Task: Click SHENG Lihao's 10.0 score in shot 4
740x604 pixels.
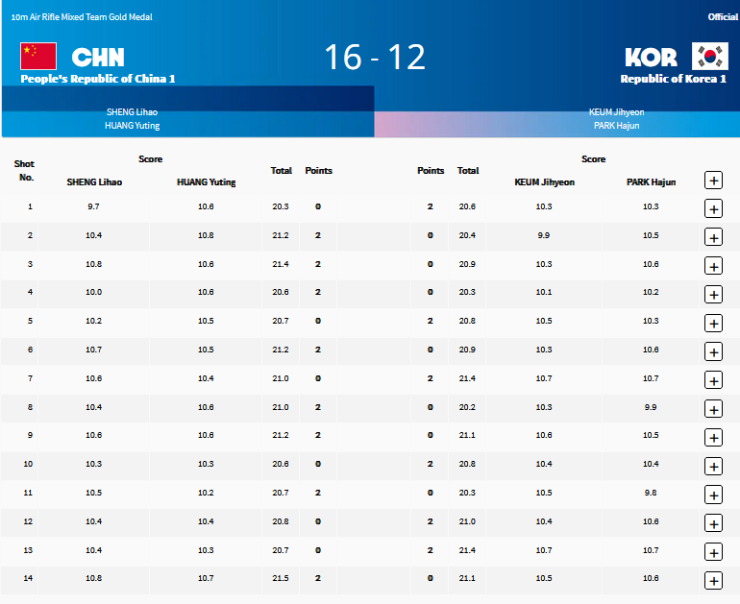Action: pyautogui.click(x=93, y=292)
